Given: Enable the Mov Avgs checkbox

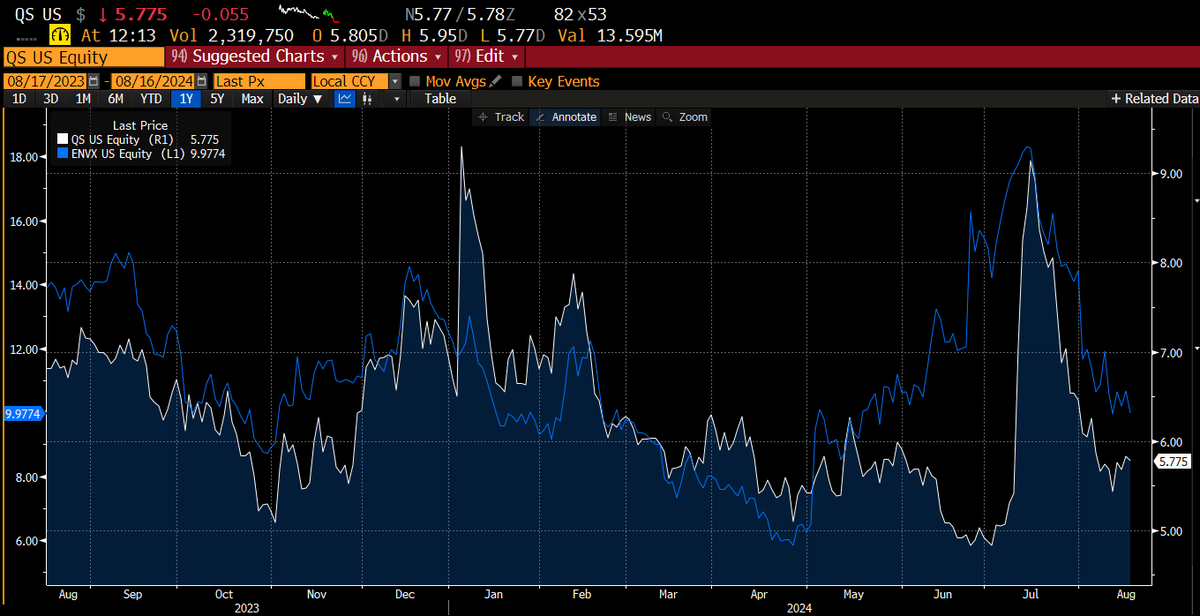Looking at the screenshot, I should tap(416, 81).
